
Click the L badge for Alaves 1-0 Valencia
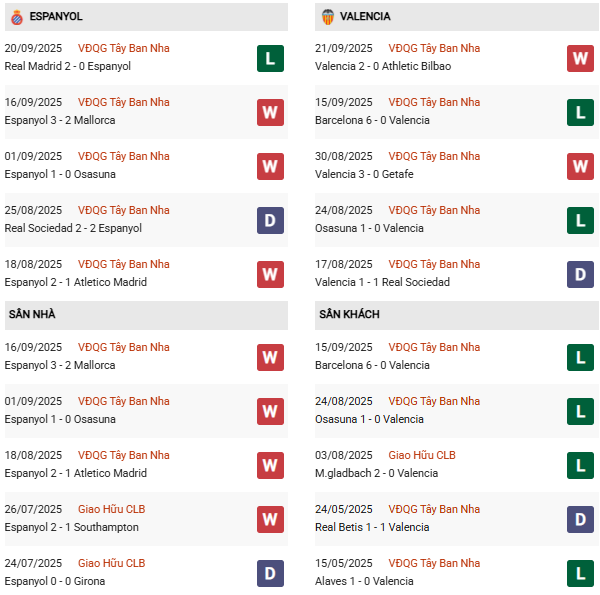(581, 573)
